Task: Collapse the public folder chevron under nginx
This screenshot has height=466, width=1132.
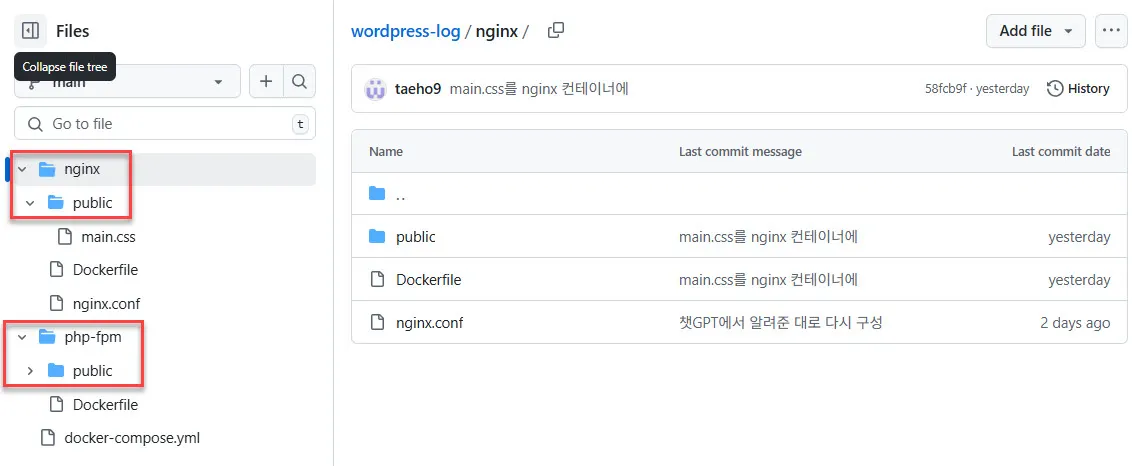Action: tap(30, 203)
